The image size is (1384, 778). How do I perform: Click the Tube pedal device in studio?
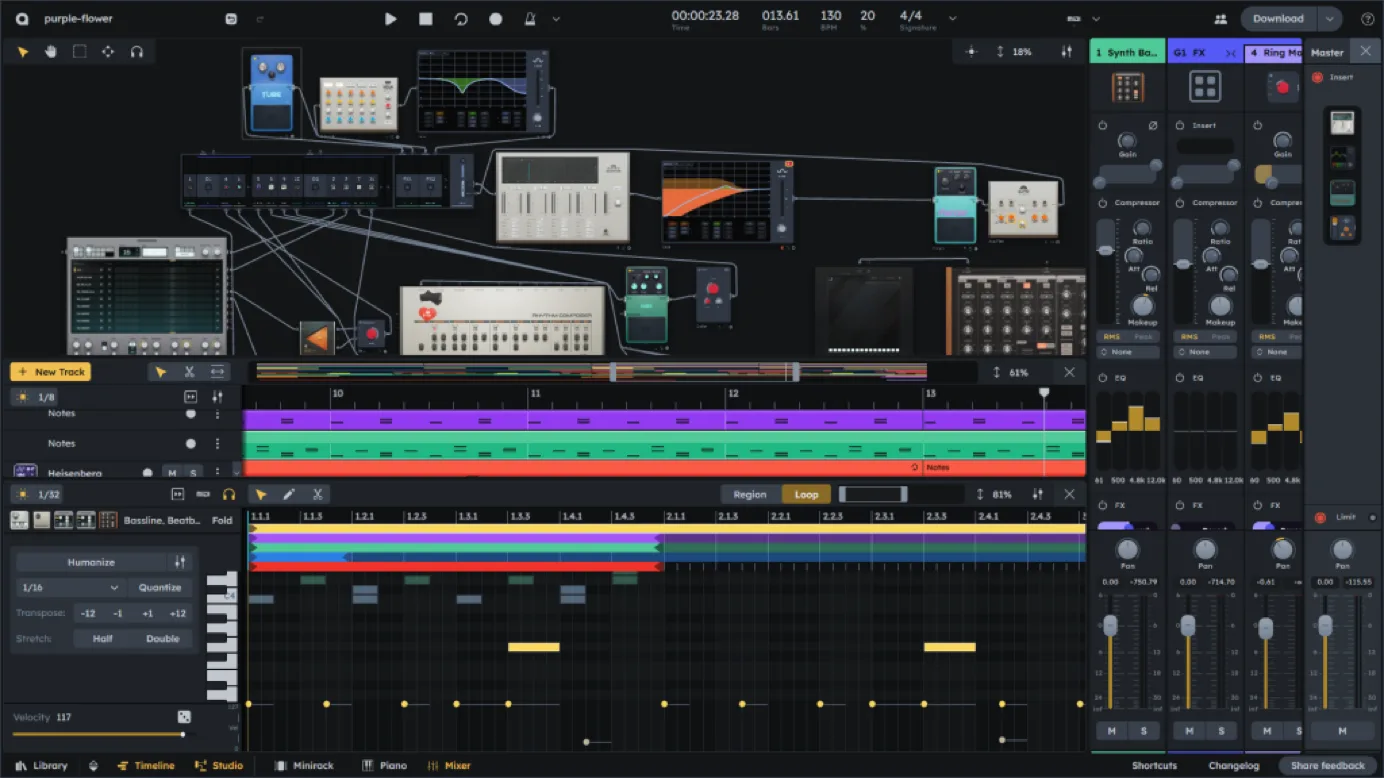coord(271,93)
